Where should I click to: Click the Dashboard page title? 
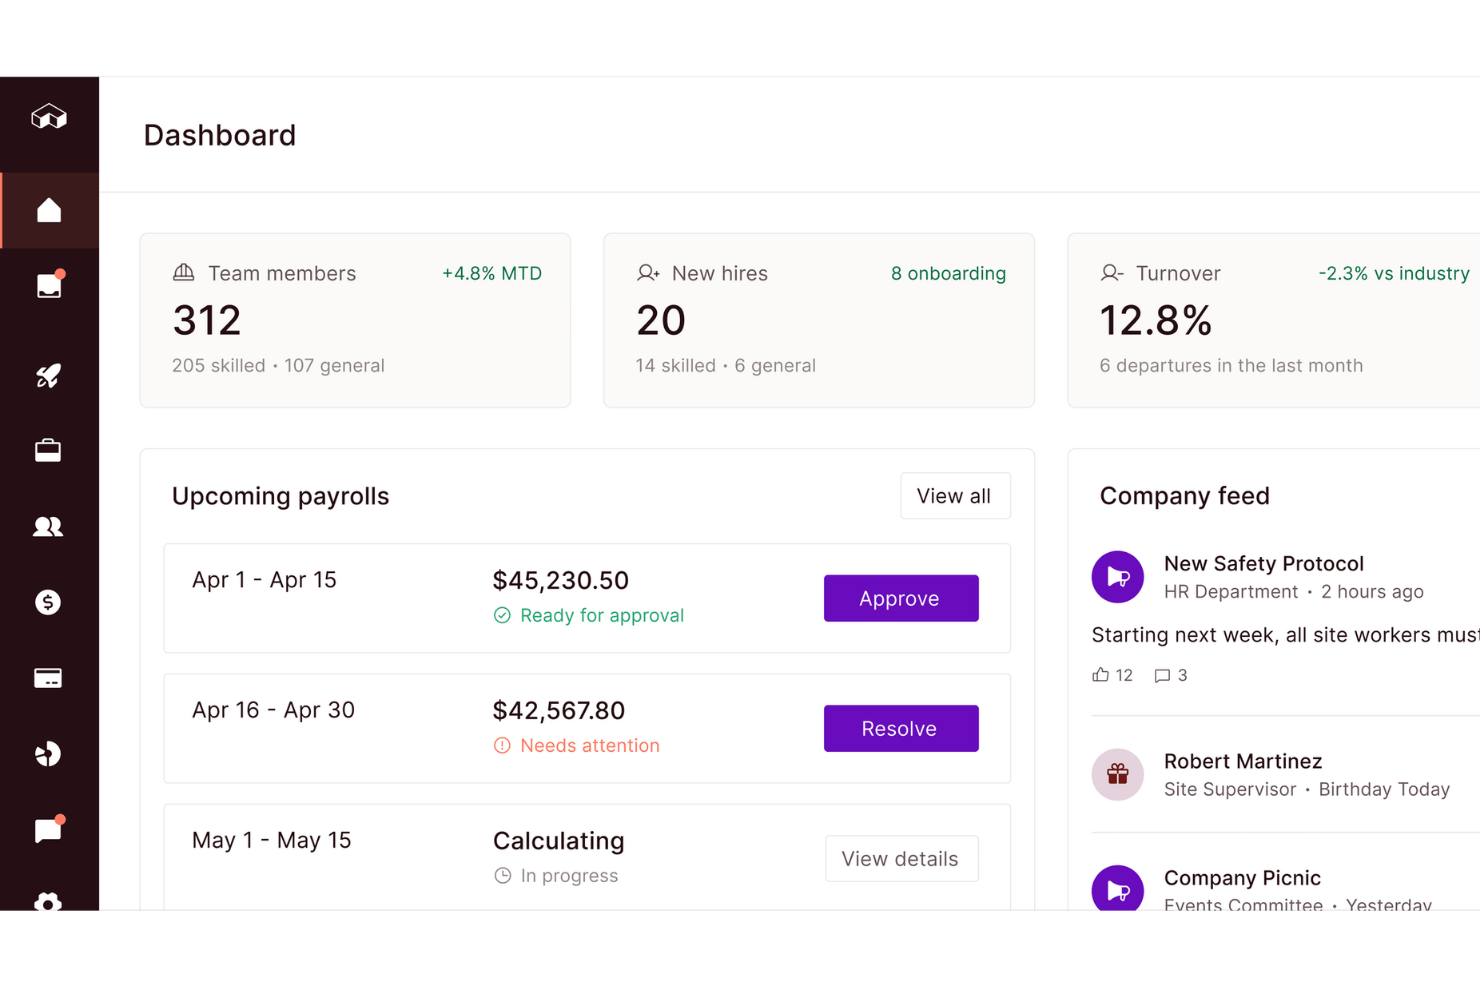(220, 135)
